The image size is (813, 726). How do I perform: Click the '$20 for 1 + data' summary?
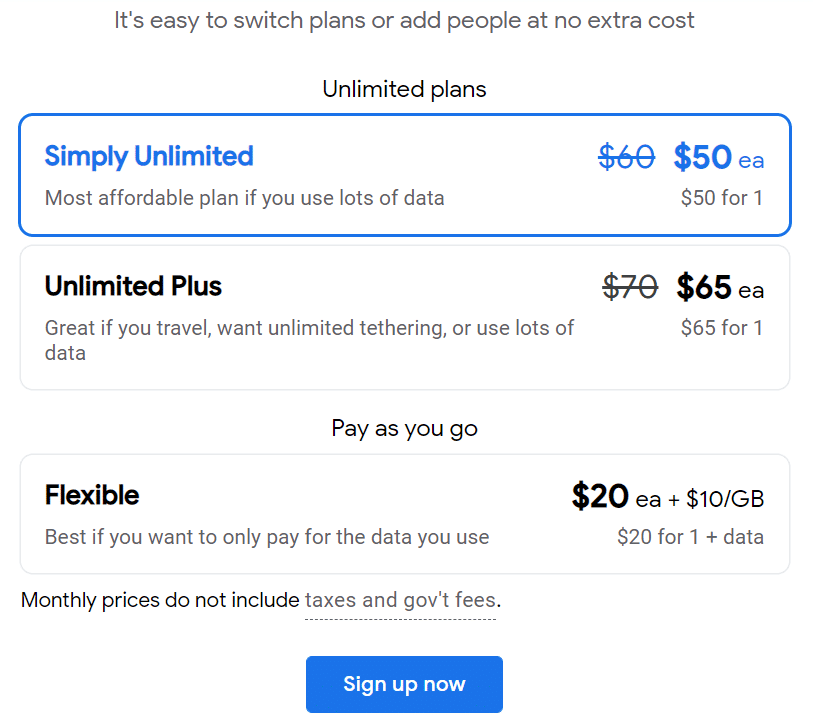pyautogui.click(x=690, y=537)
